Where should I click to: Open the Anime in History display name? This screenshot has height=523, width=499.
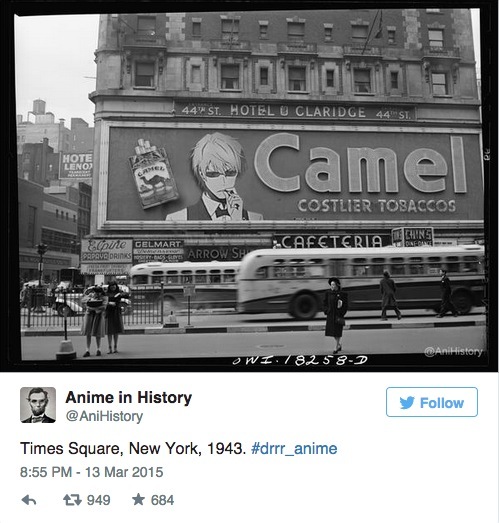pyautogui.click(x=129, y=397)
